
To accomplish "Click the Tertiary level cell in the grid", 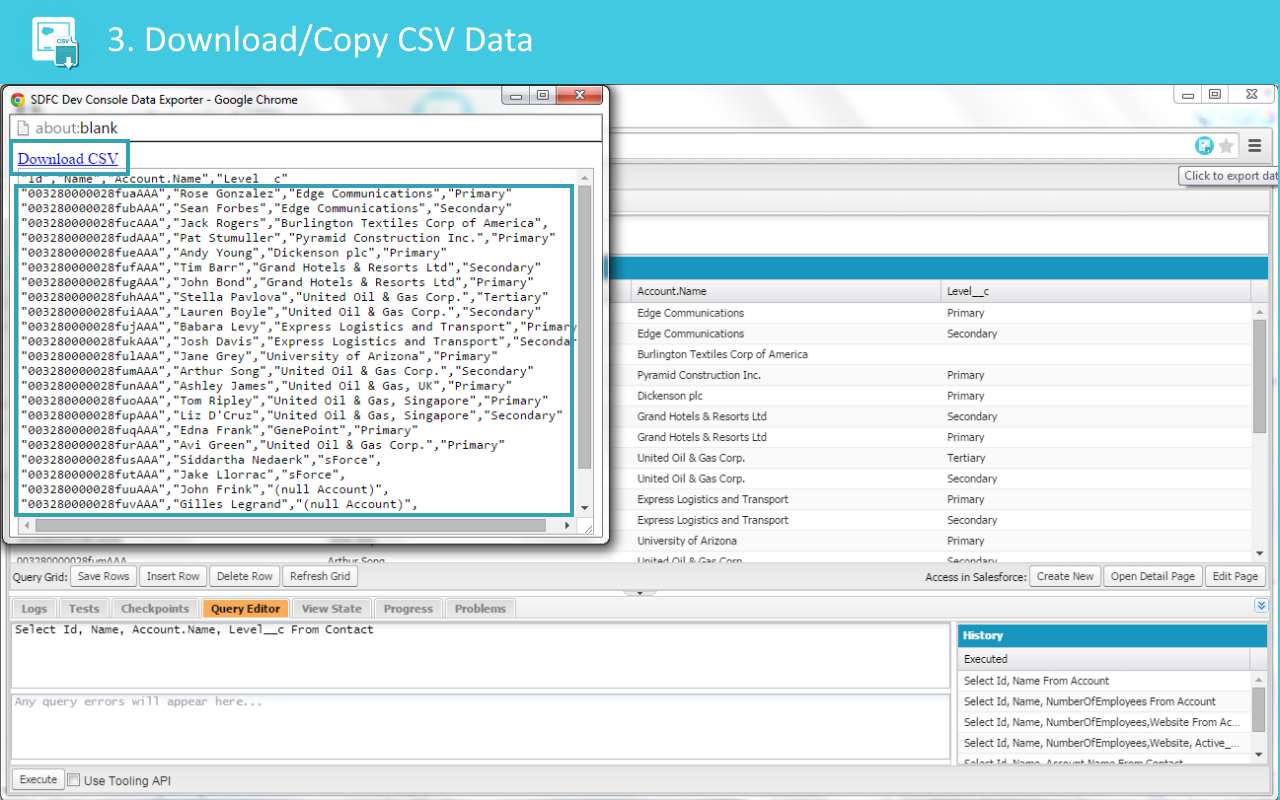I will (x=1096, y=458).
